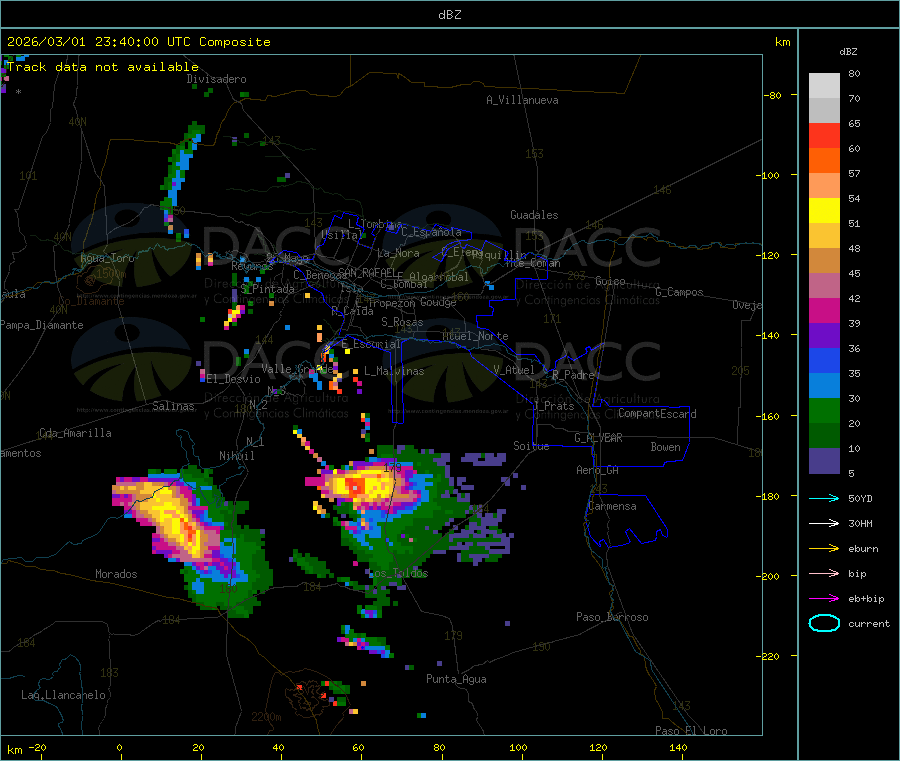Viewport: 900px width, 761px height.
Task: Click the S_Rosas location label
Action: click(402, 322)
